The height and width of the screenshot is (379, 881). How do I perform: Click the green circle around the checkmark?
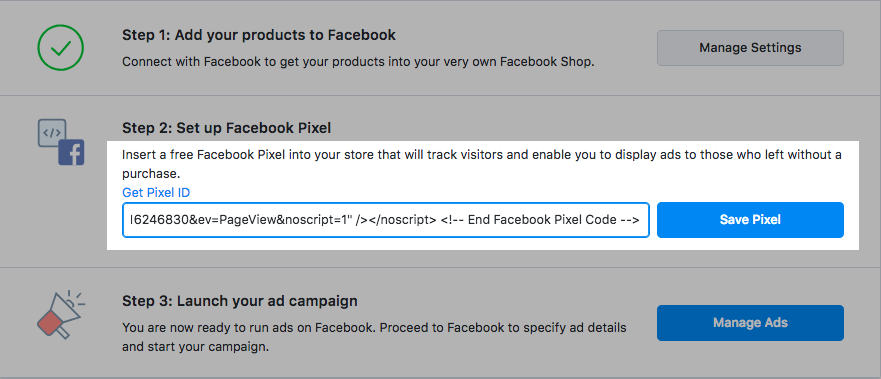[60, 48]
